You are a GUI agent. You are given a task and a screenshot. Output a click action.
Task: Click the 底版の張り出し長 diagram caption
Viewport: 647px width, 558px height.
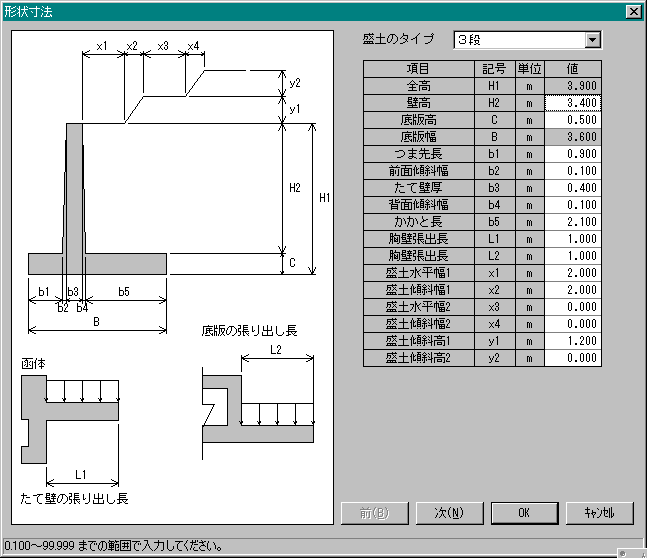(249, 331)
